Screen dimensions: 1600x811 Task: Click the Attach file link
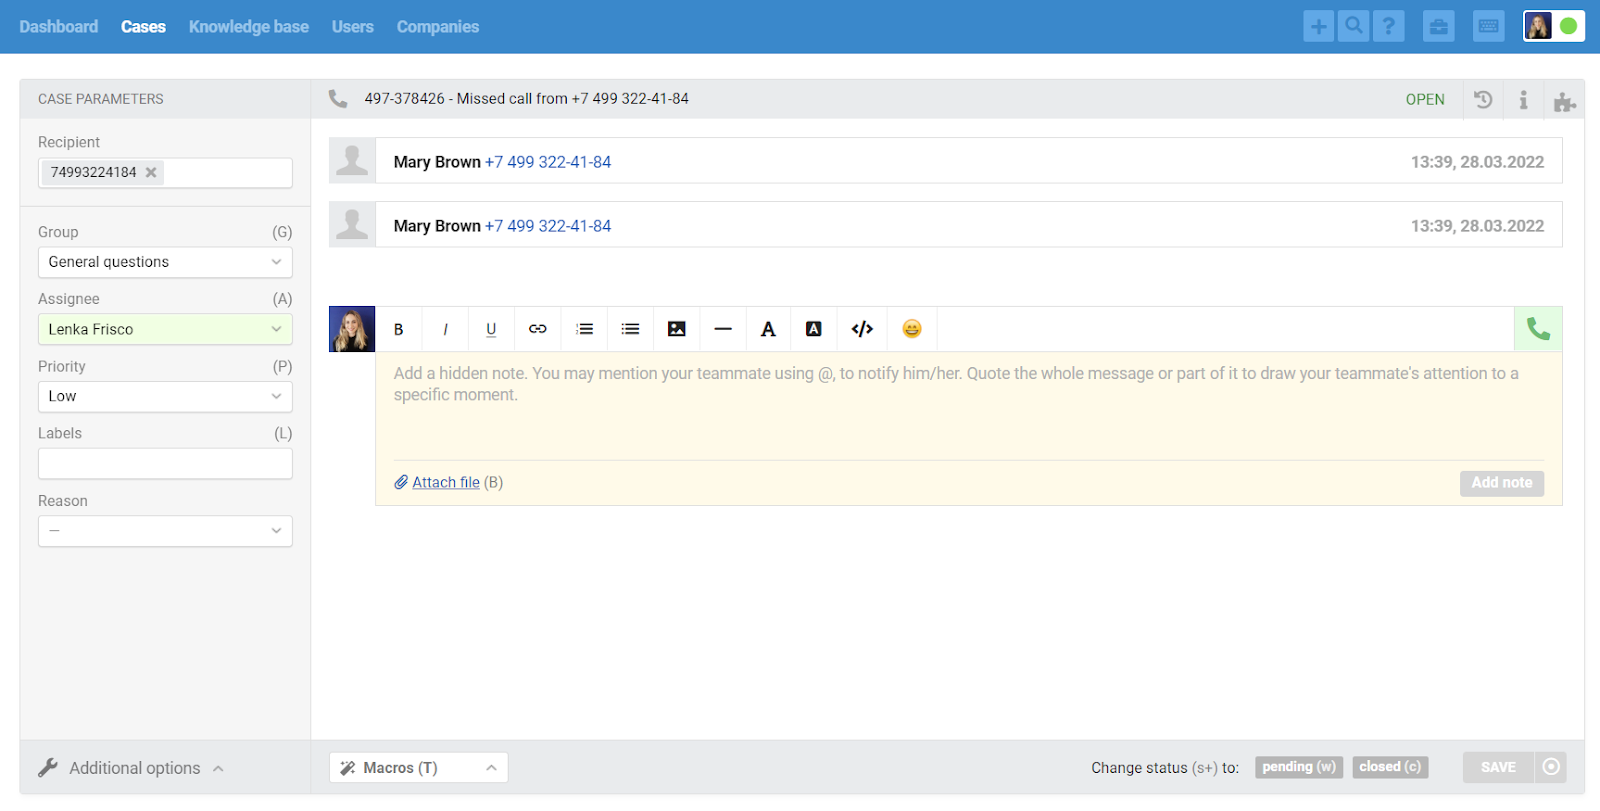coord(445,482)
